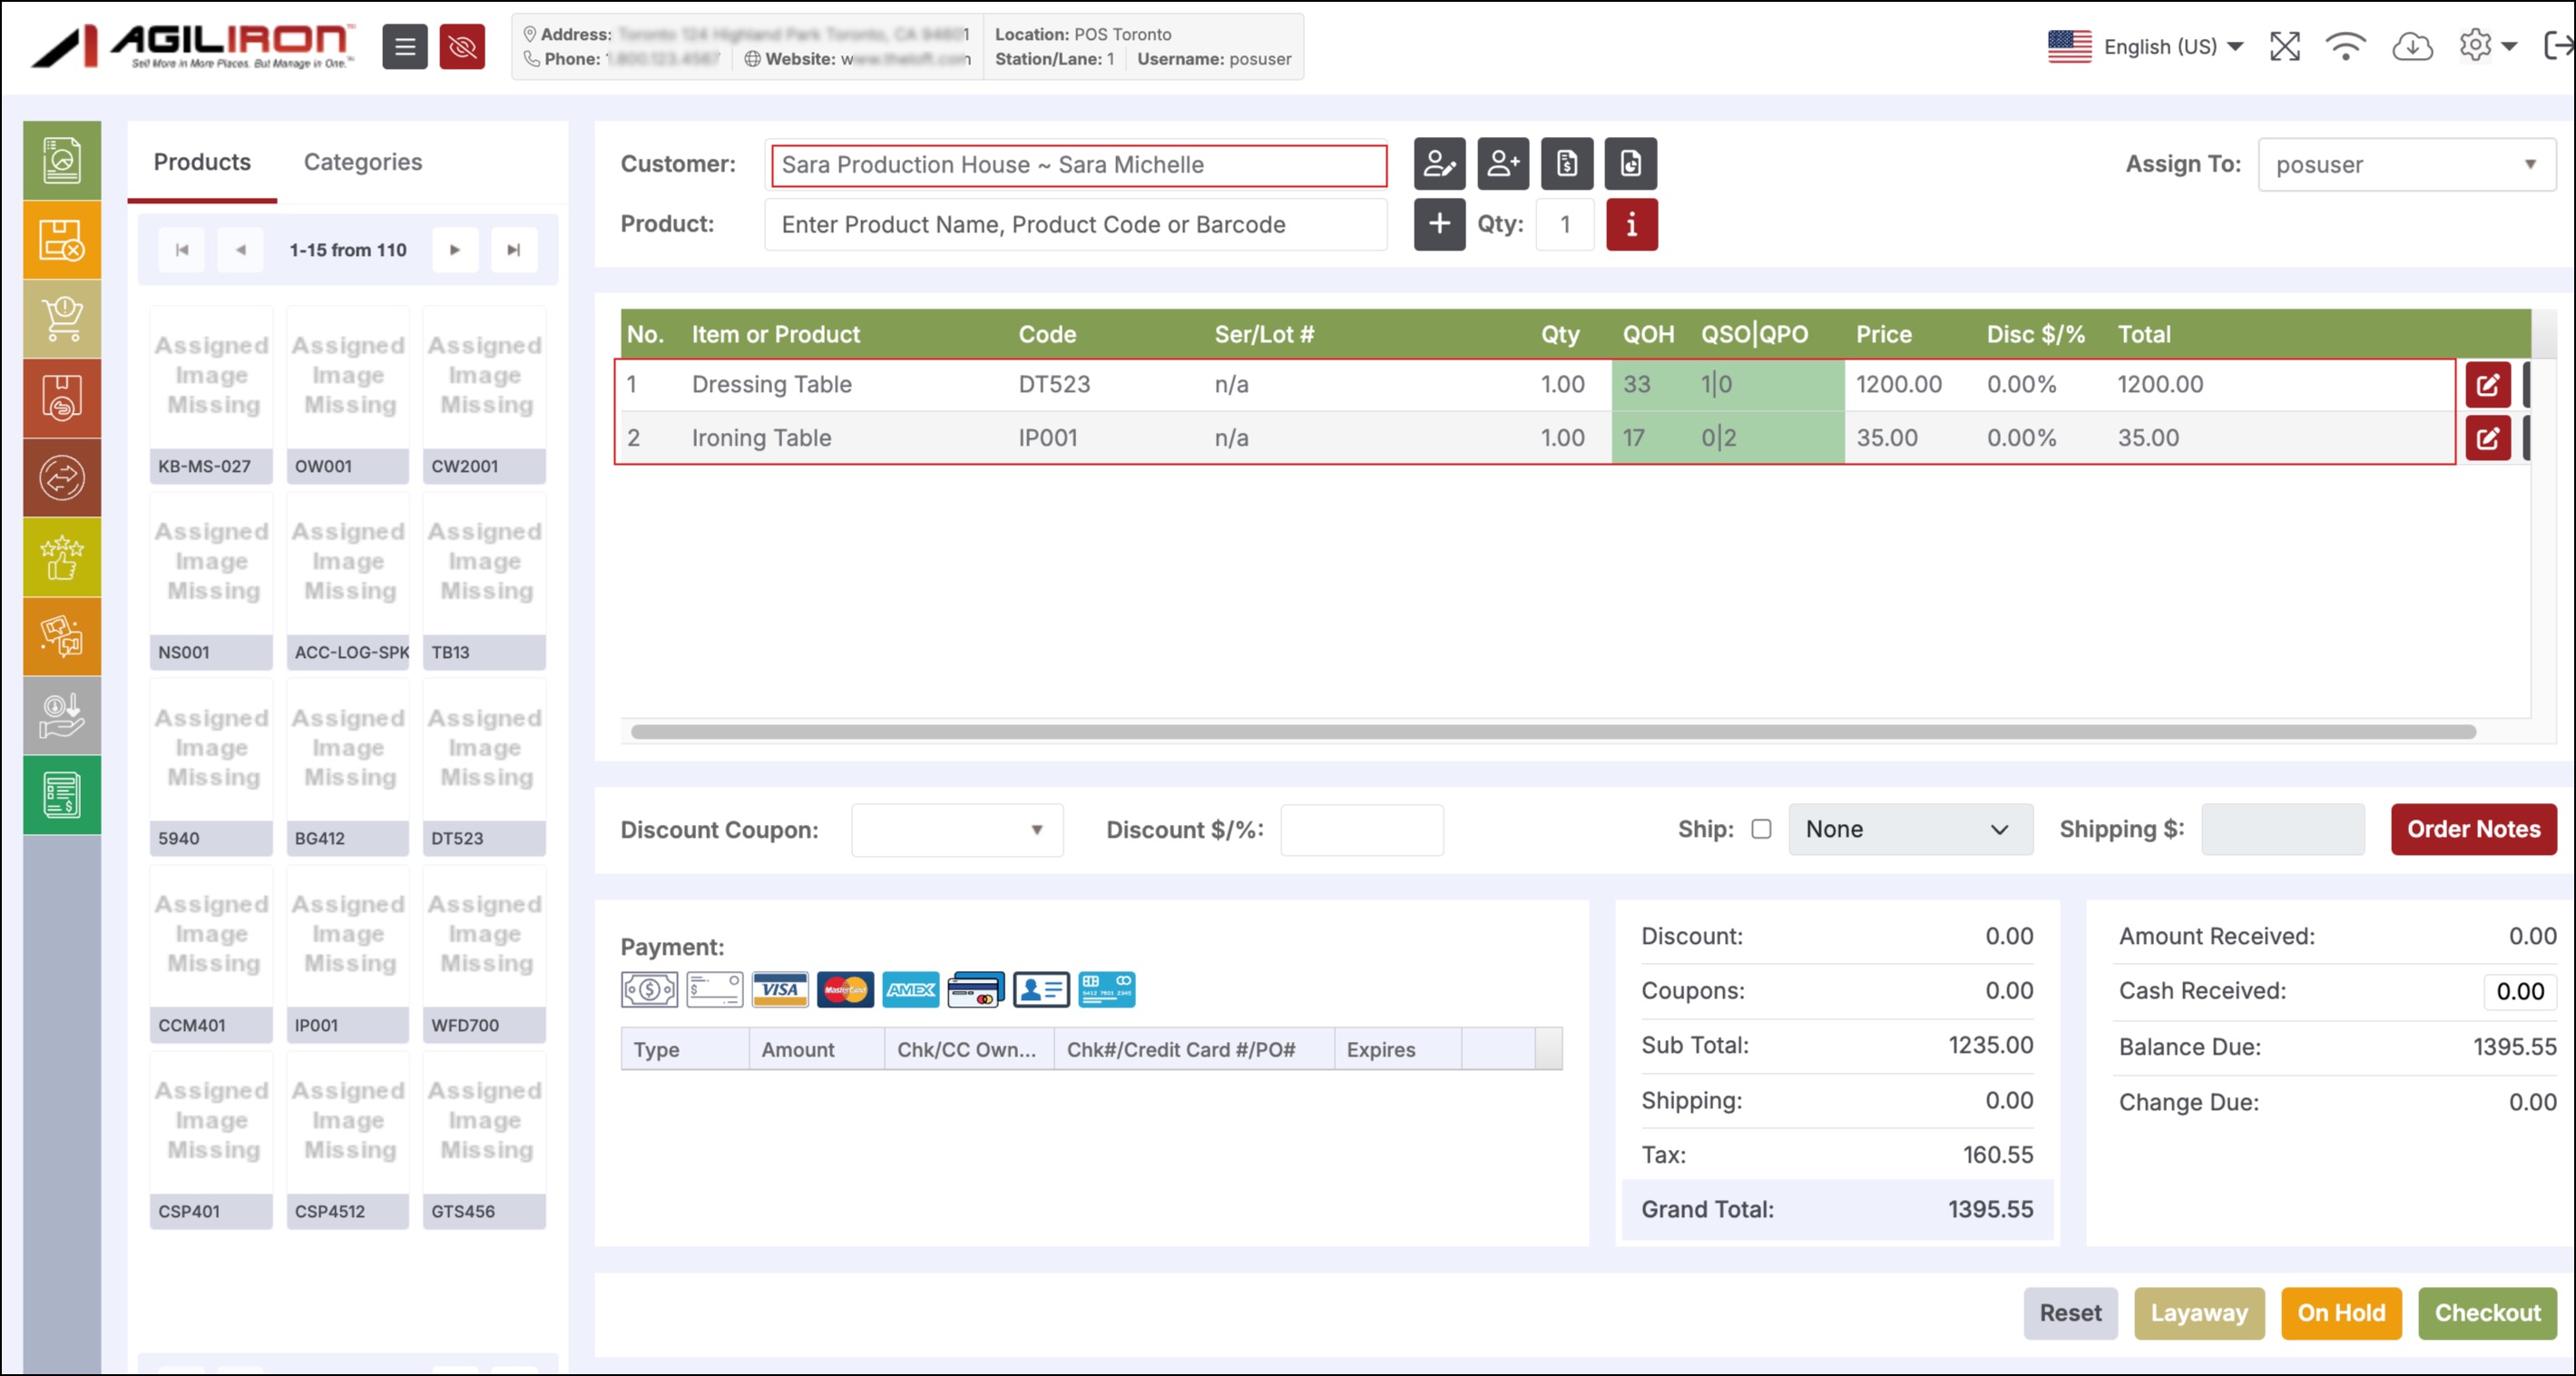Viewport: 2576px width, 1376px height.
Task: Open the English (US) language dropdown
Action: point(2146,46)
